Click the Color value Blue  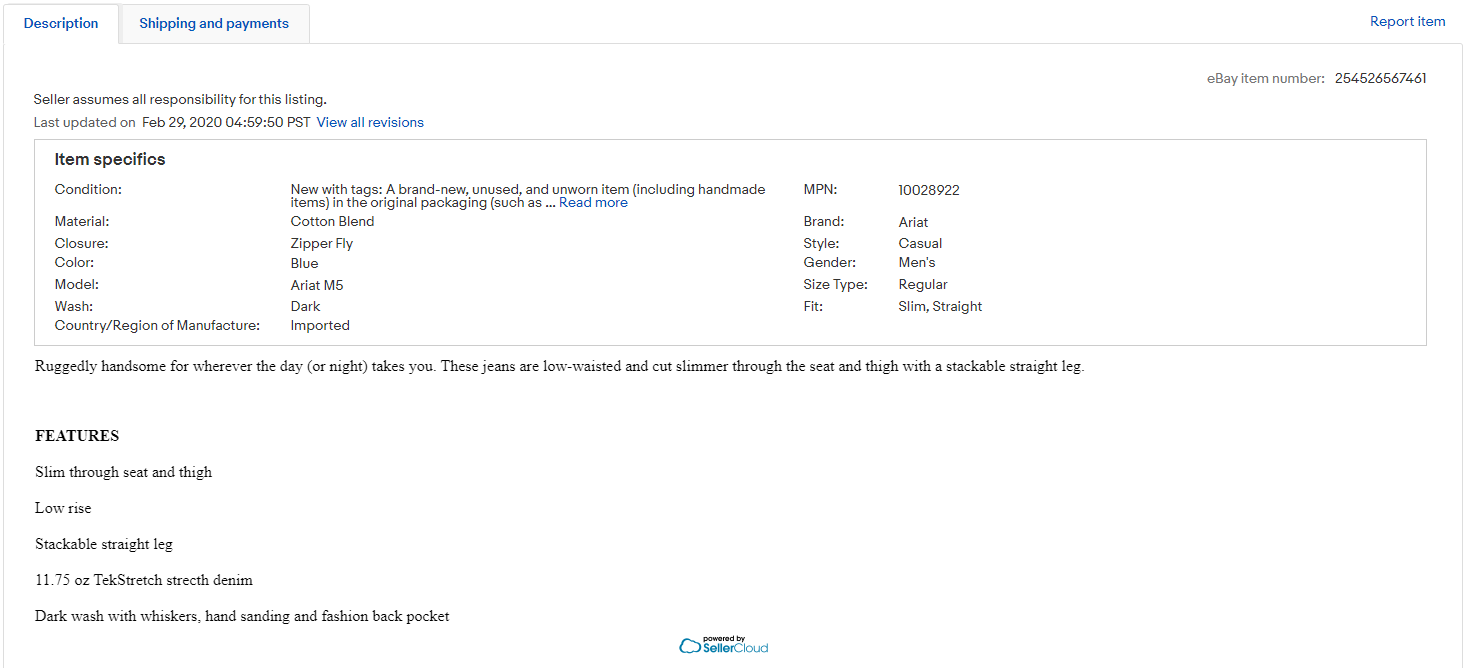(x=304, y=263)
